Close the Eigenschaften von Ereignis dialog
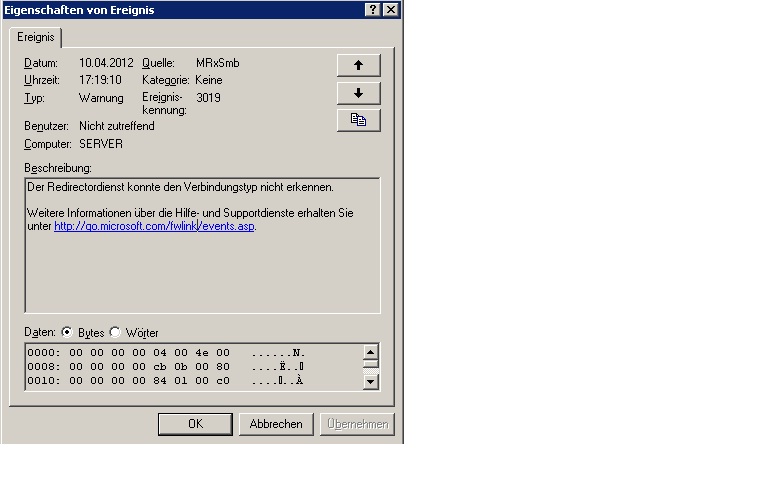 (x=390, y=10)
